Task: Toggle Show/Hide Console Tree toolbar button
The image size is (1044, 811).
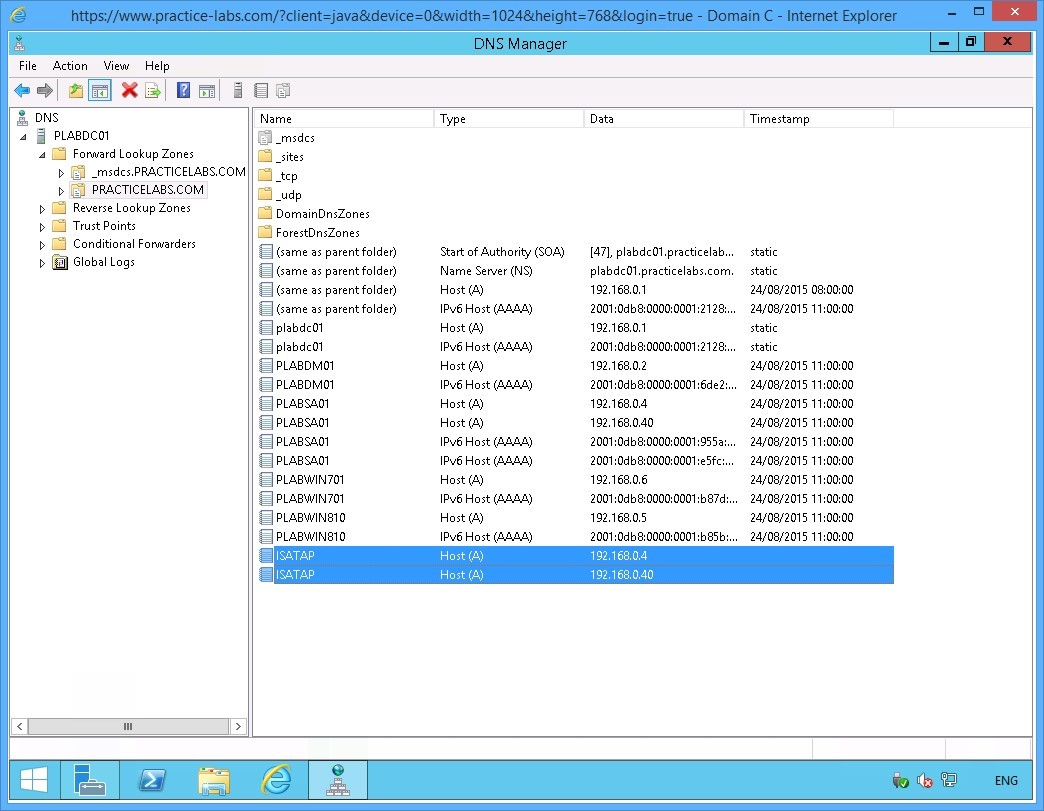Action: [100, 91]
